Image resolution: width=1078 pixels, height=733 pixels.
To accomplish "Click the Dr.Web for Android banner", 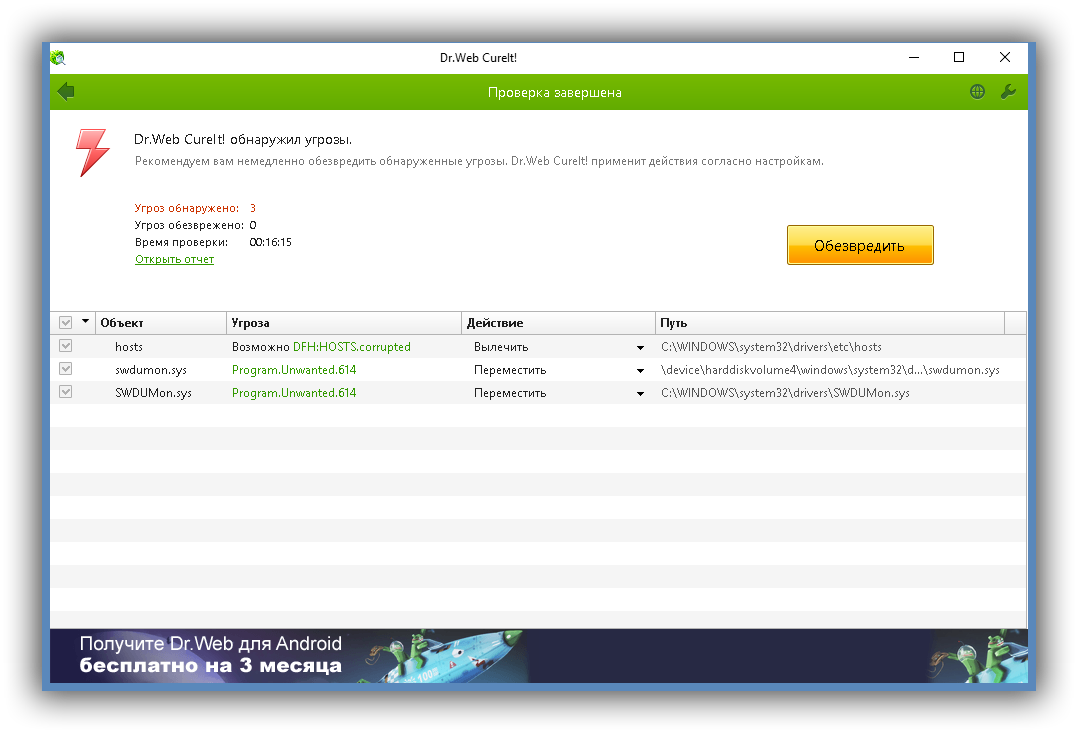I will point(538,655).
